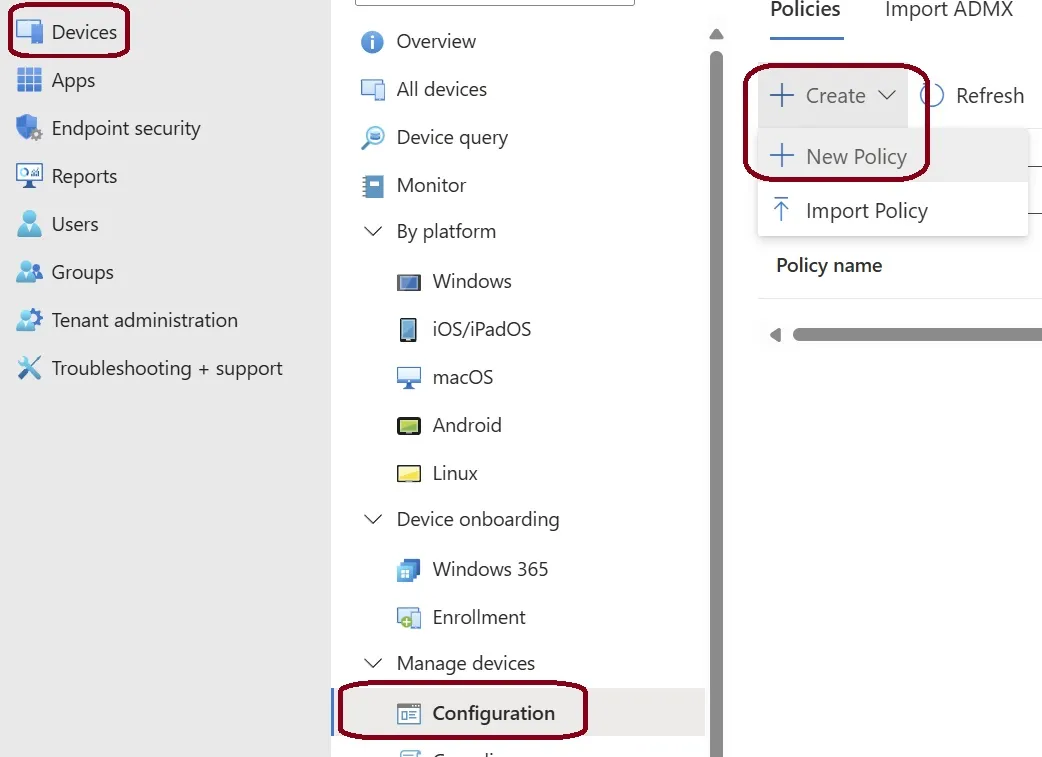Viewport: 1042px width, 757px height.
Task: Choose Import Policy from Create menu
Action: click(893, 210)
